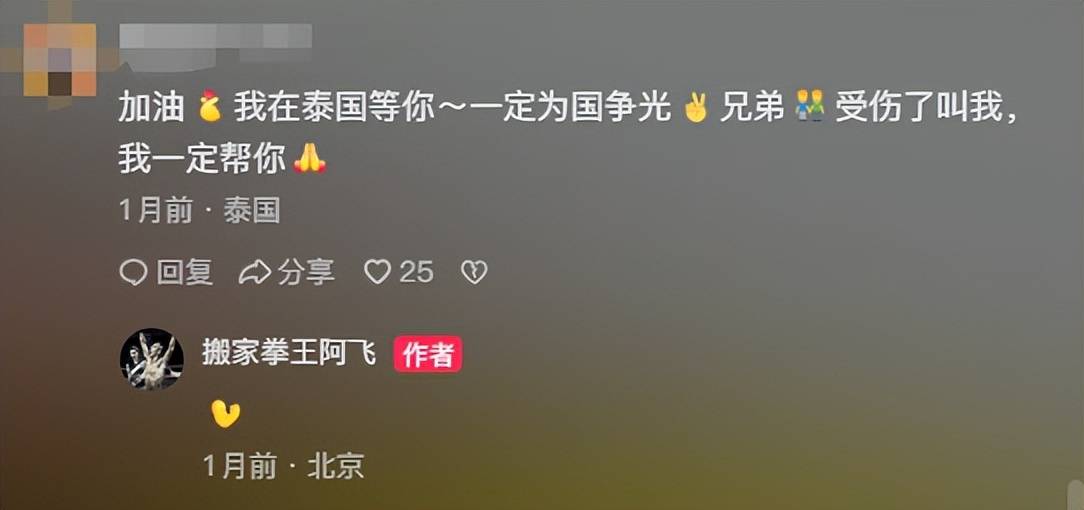This screenshot has width=1084, height=510.
Task: Dislike the comment with the broken heart icon
Action: pos(474,272)
